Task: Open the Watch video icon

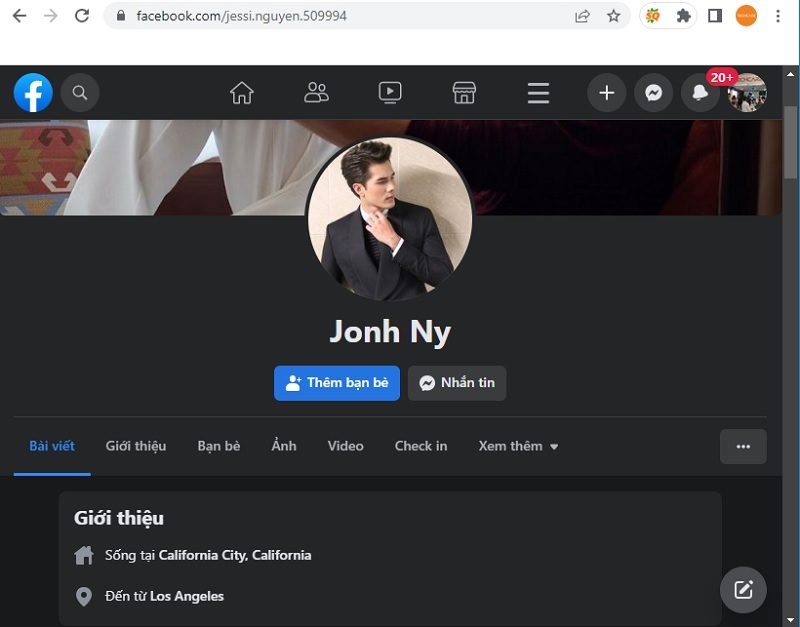Action: (x=390, y=93)
